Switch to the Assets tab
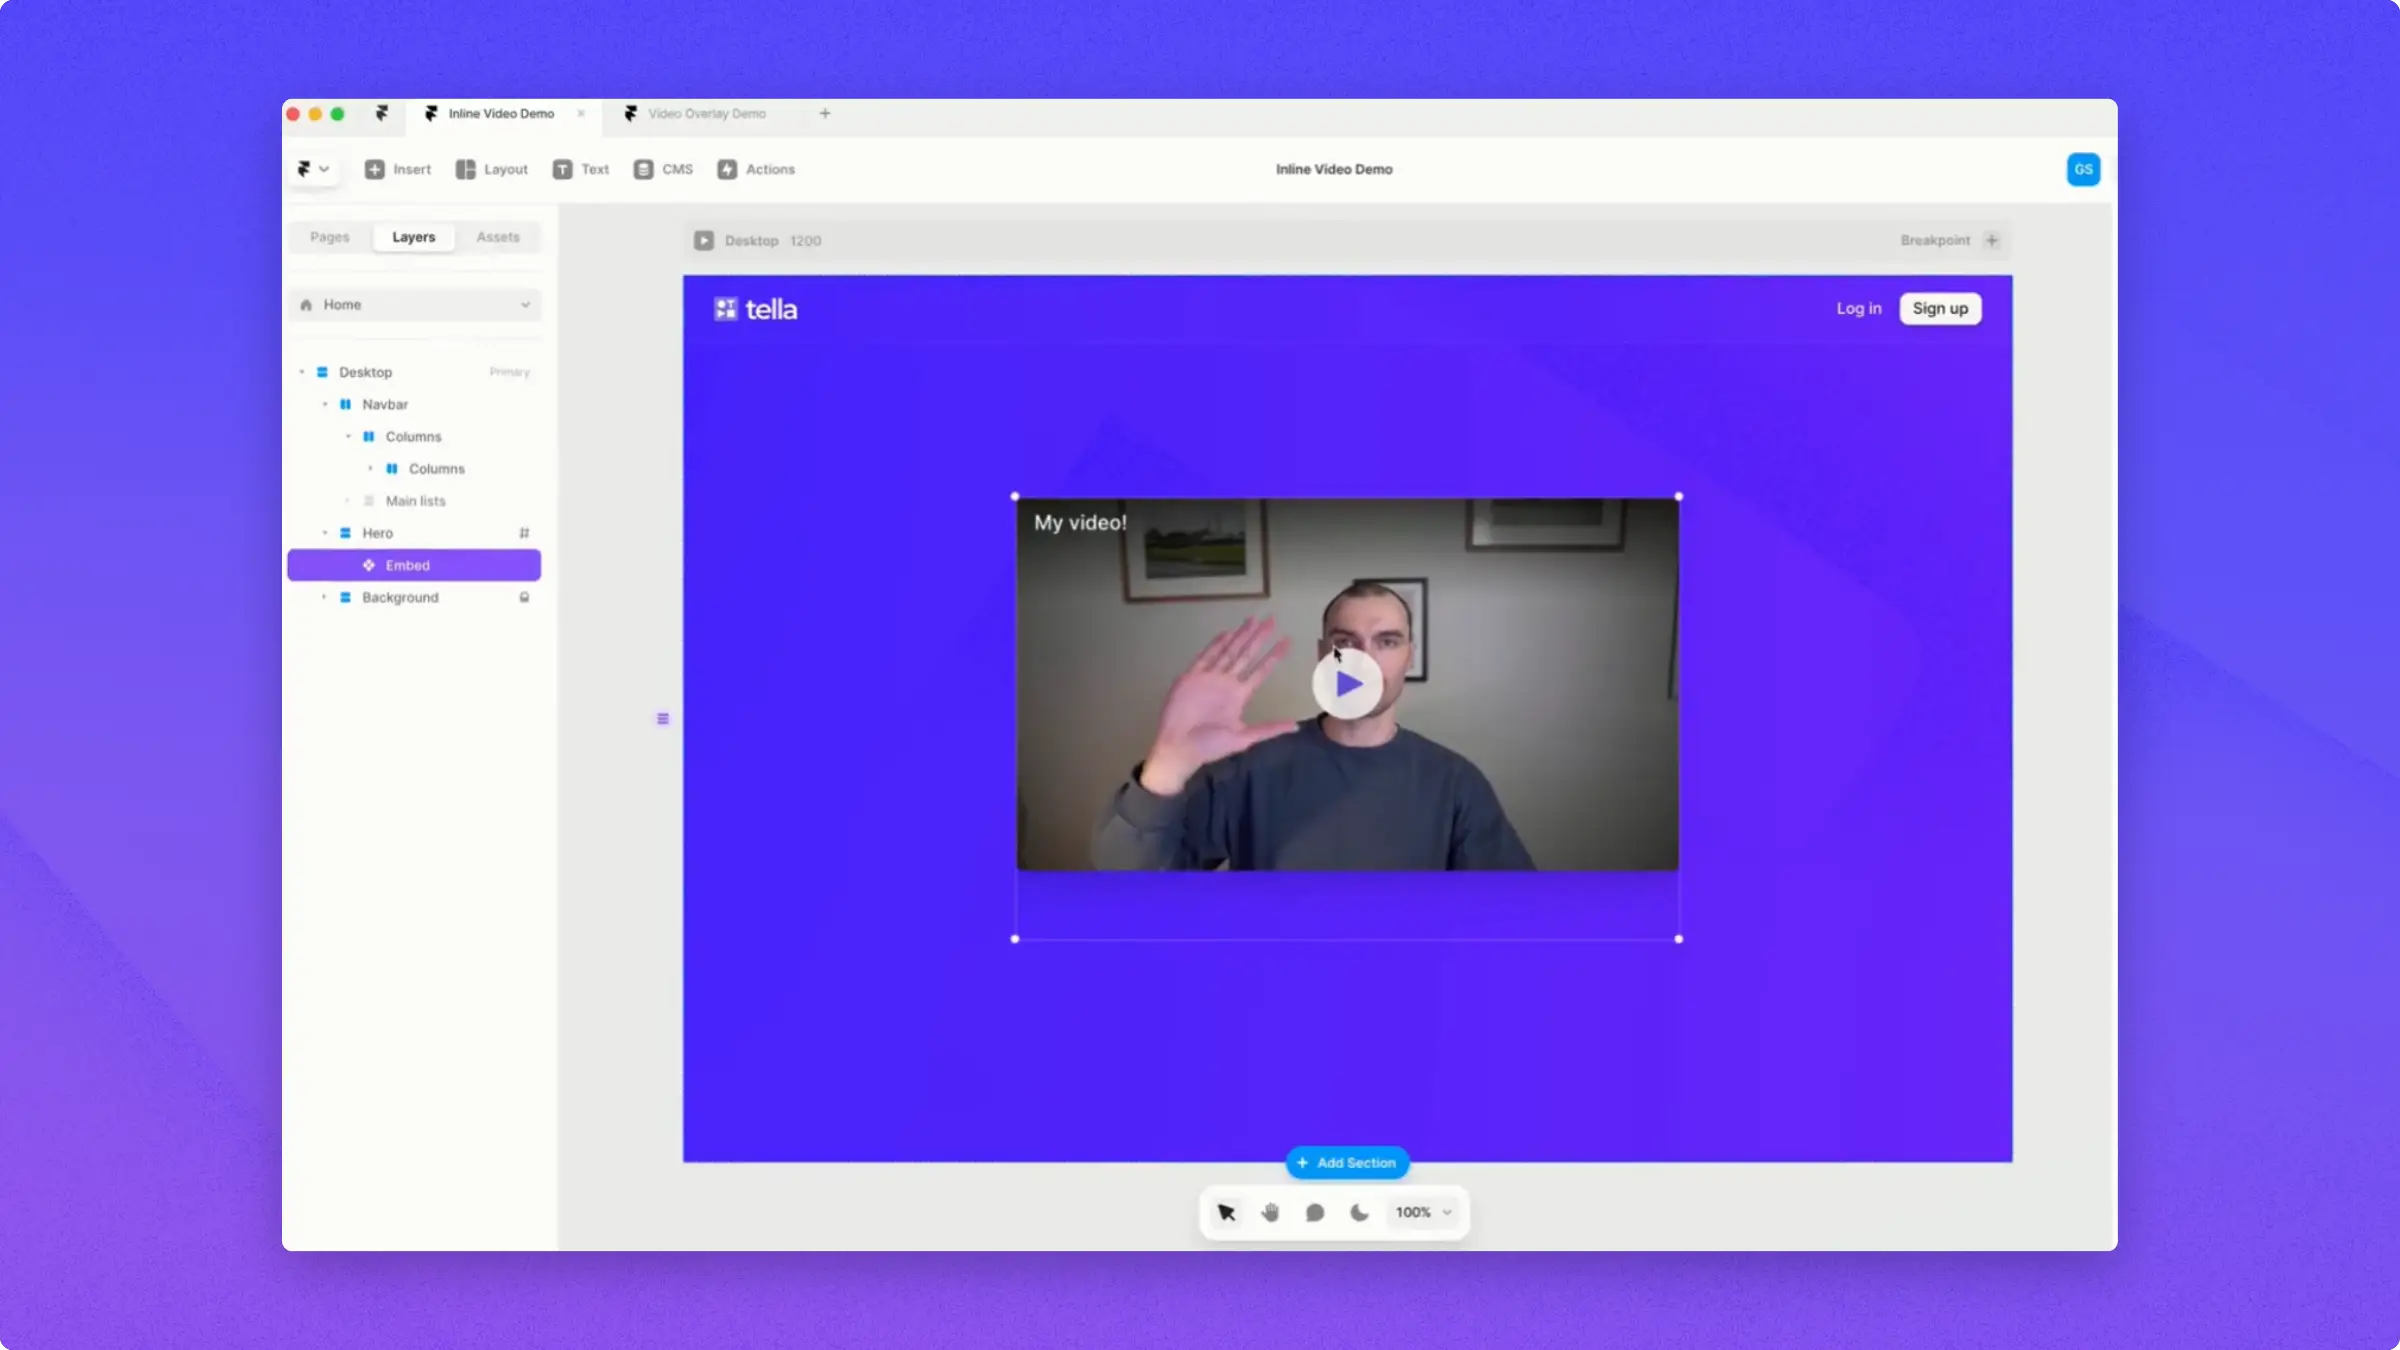The height and width of the screenshot is (1350, 2400). coord(498,237)
